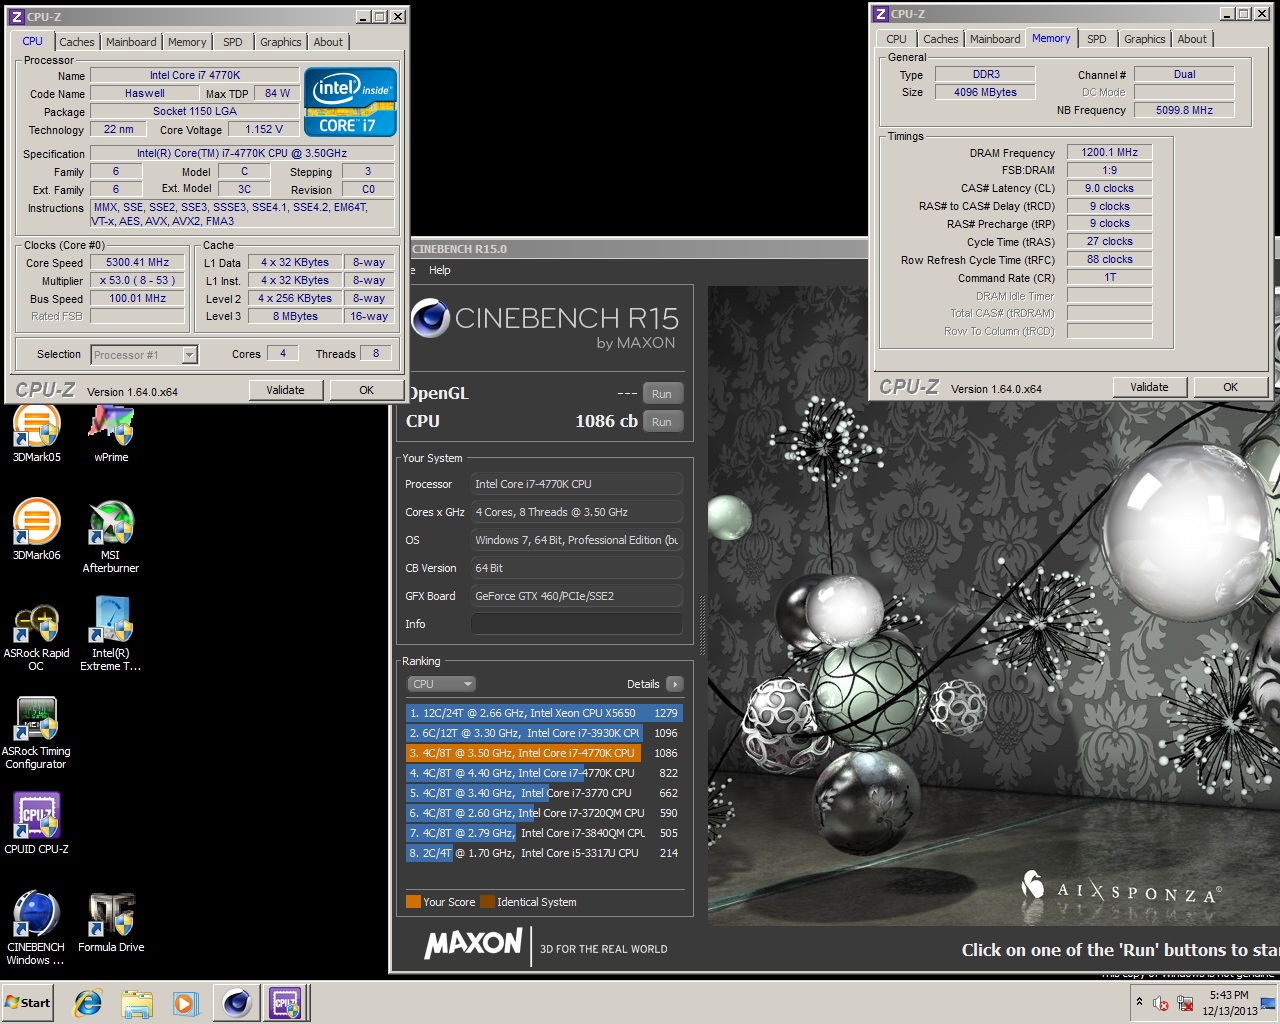
Task: Open the Help menu in Cinebench
Action: (439, 270)
